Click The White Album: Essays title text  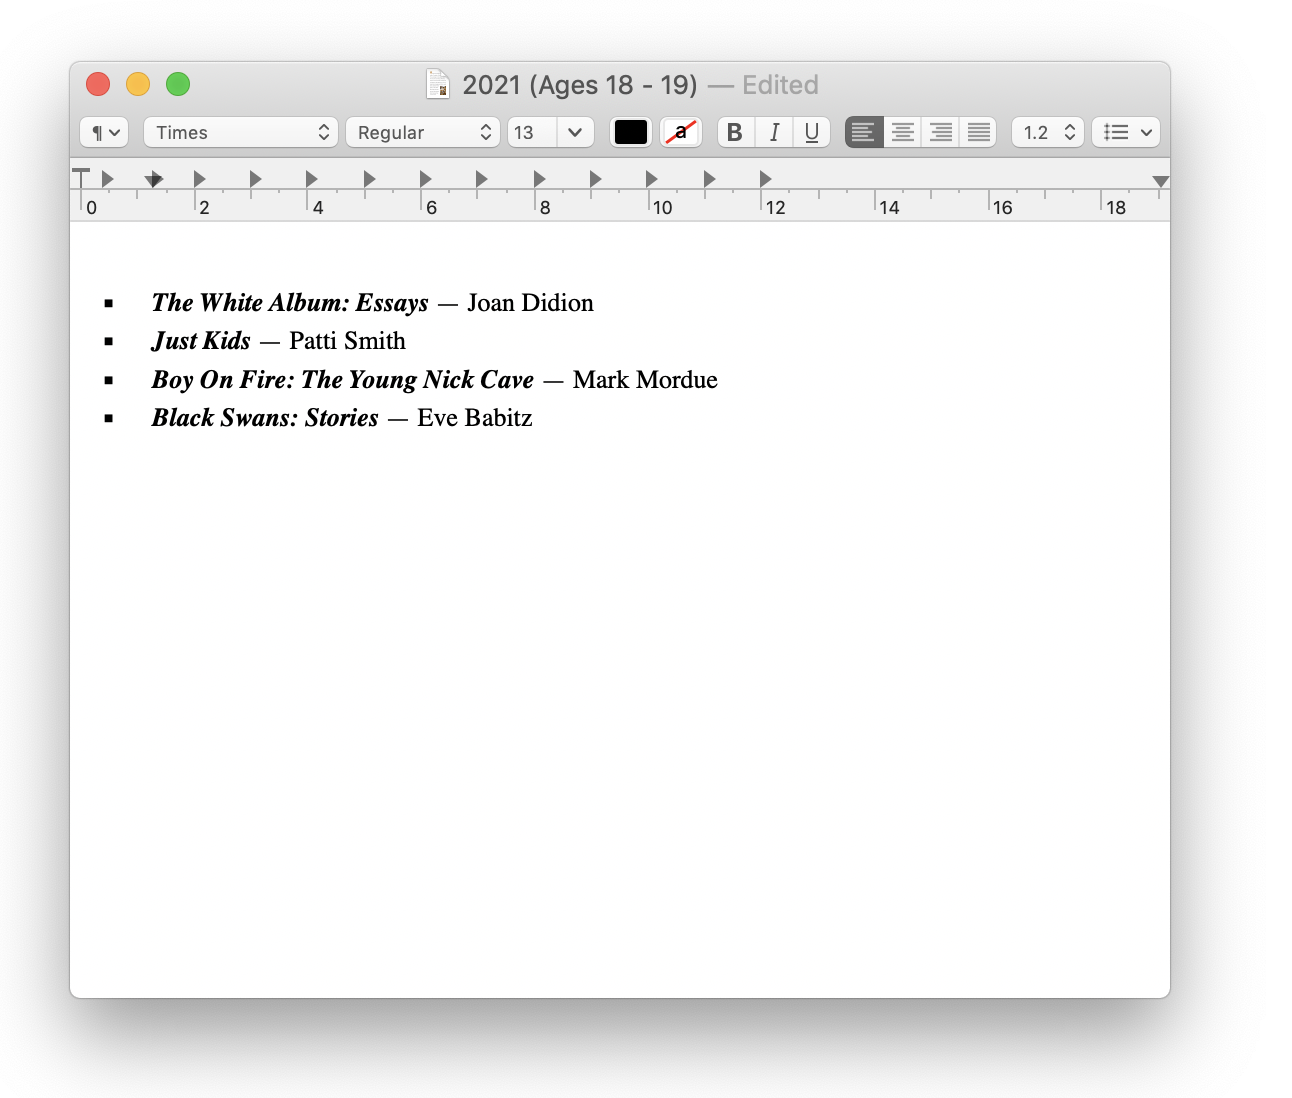(290, 303)
